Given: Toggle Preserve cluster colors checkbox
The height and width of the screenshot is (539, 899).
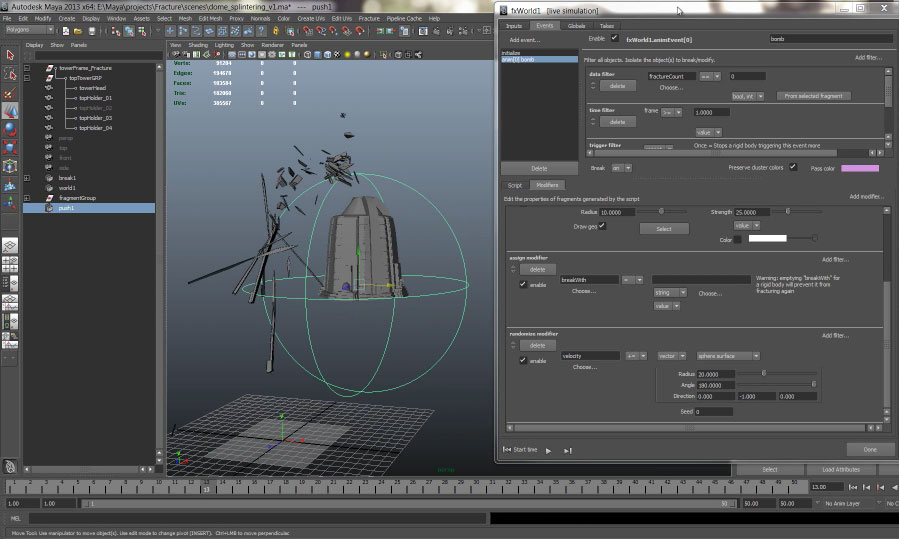Looking at the screenshot, I should [792, 167].
